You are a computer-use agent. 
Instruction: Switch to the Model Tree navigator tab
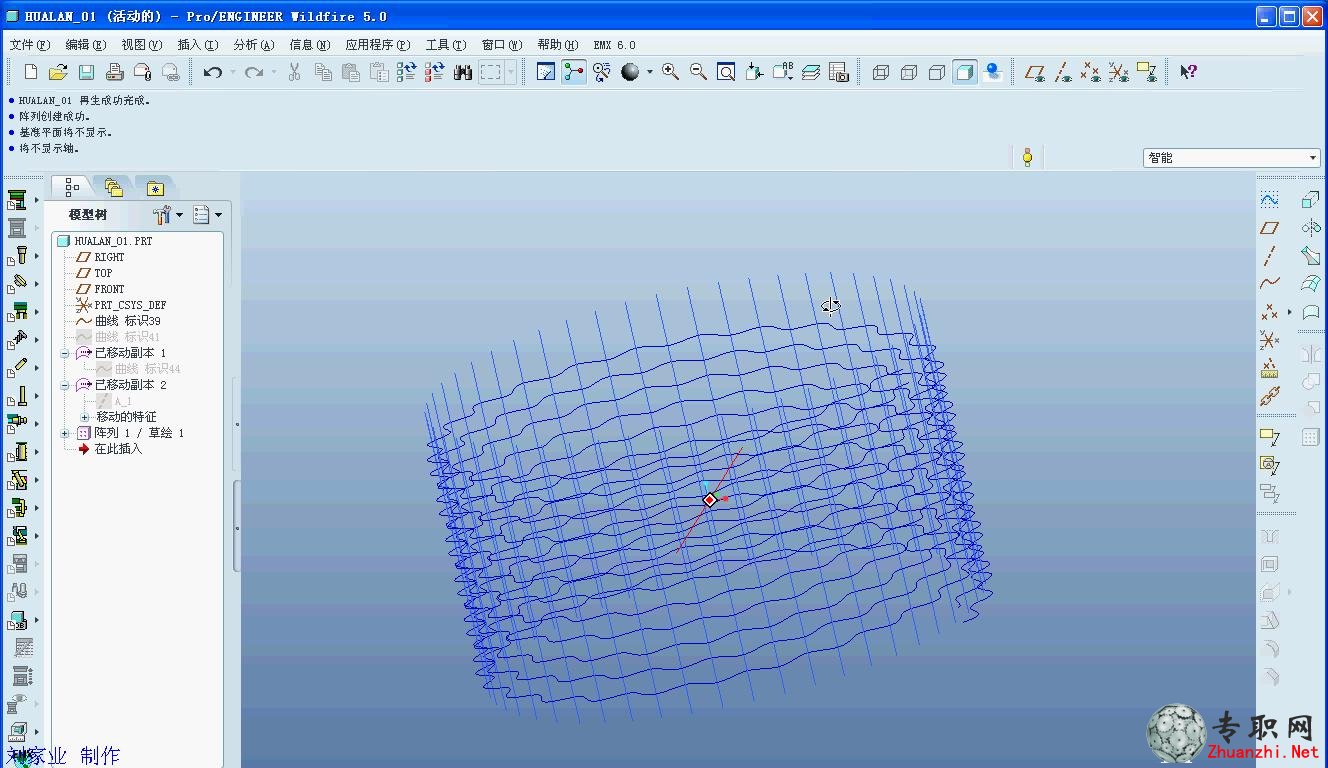[x=71, y=187]
